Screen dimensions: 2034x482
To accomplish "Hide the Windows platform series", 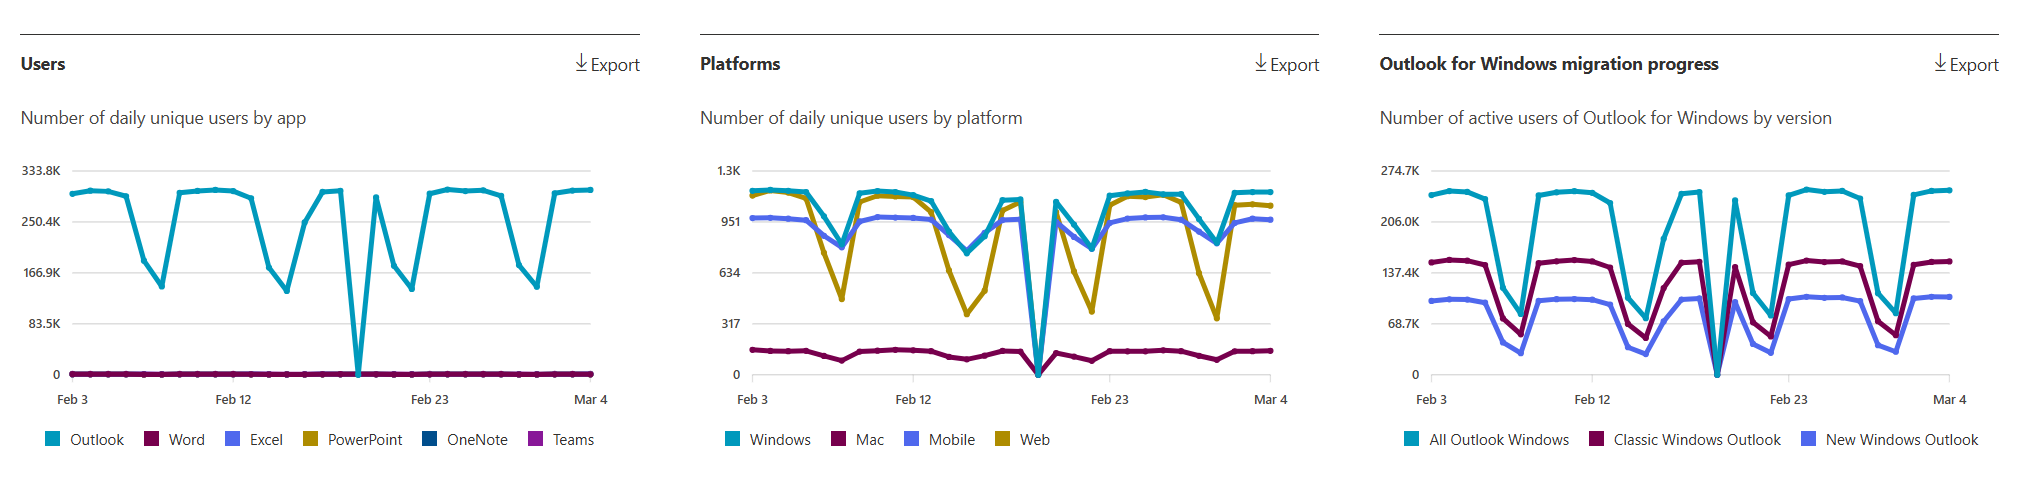I will [x=768, y=439].
